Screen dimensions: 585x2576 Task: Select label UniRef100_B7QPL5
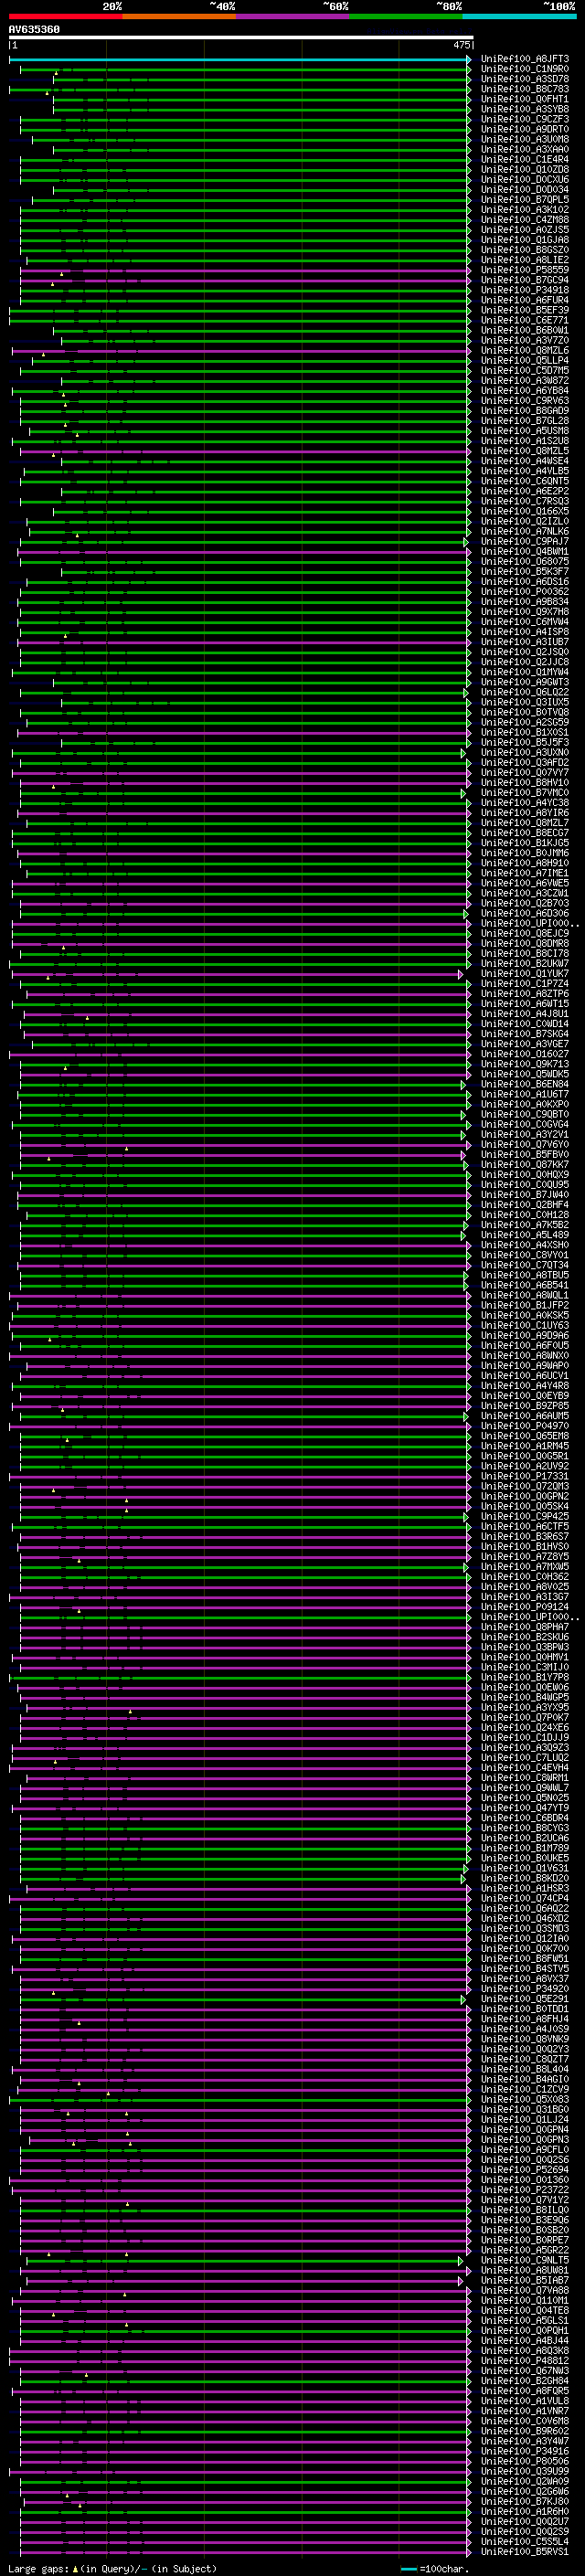(525, 200)
